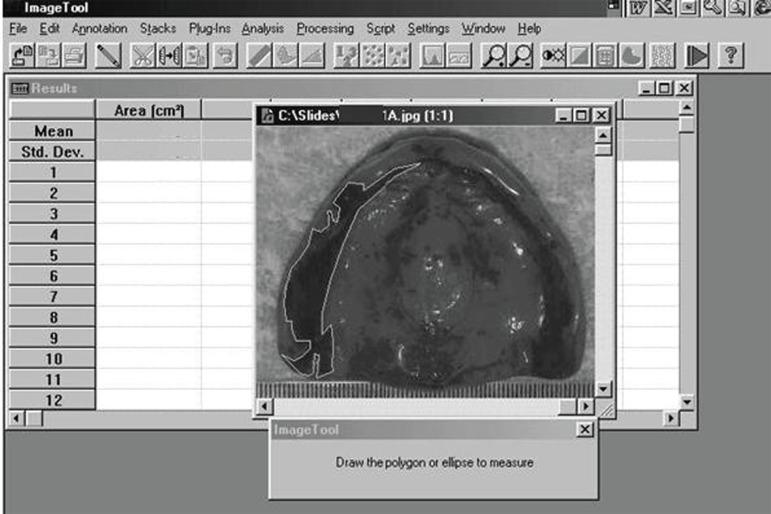Close the ImageTool prompt dialog

coord(585,429)
